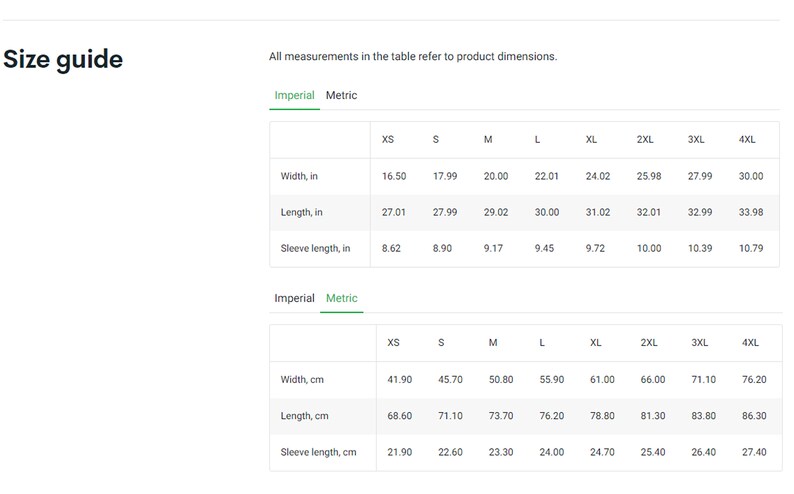Click the 3XL column header in centimeters table
Viewport: 794px width, 494px height.
699,343
